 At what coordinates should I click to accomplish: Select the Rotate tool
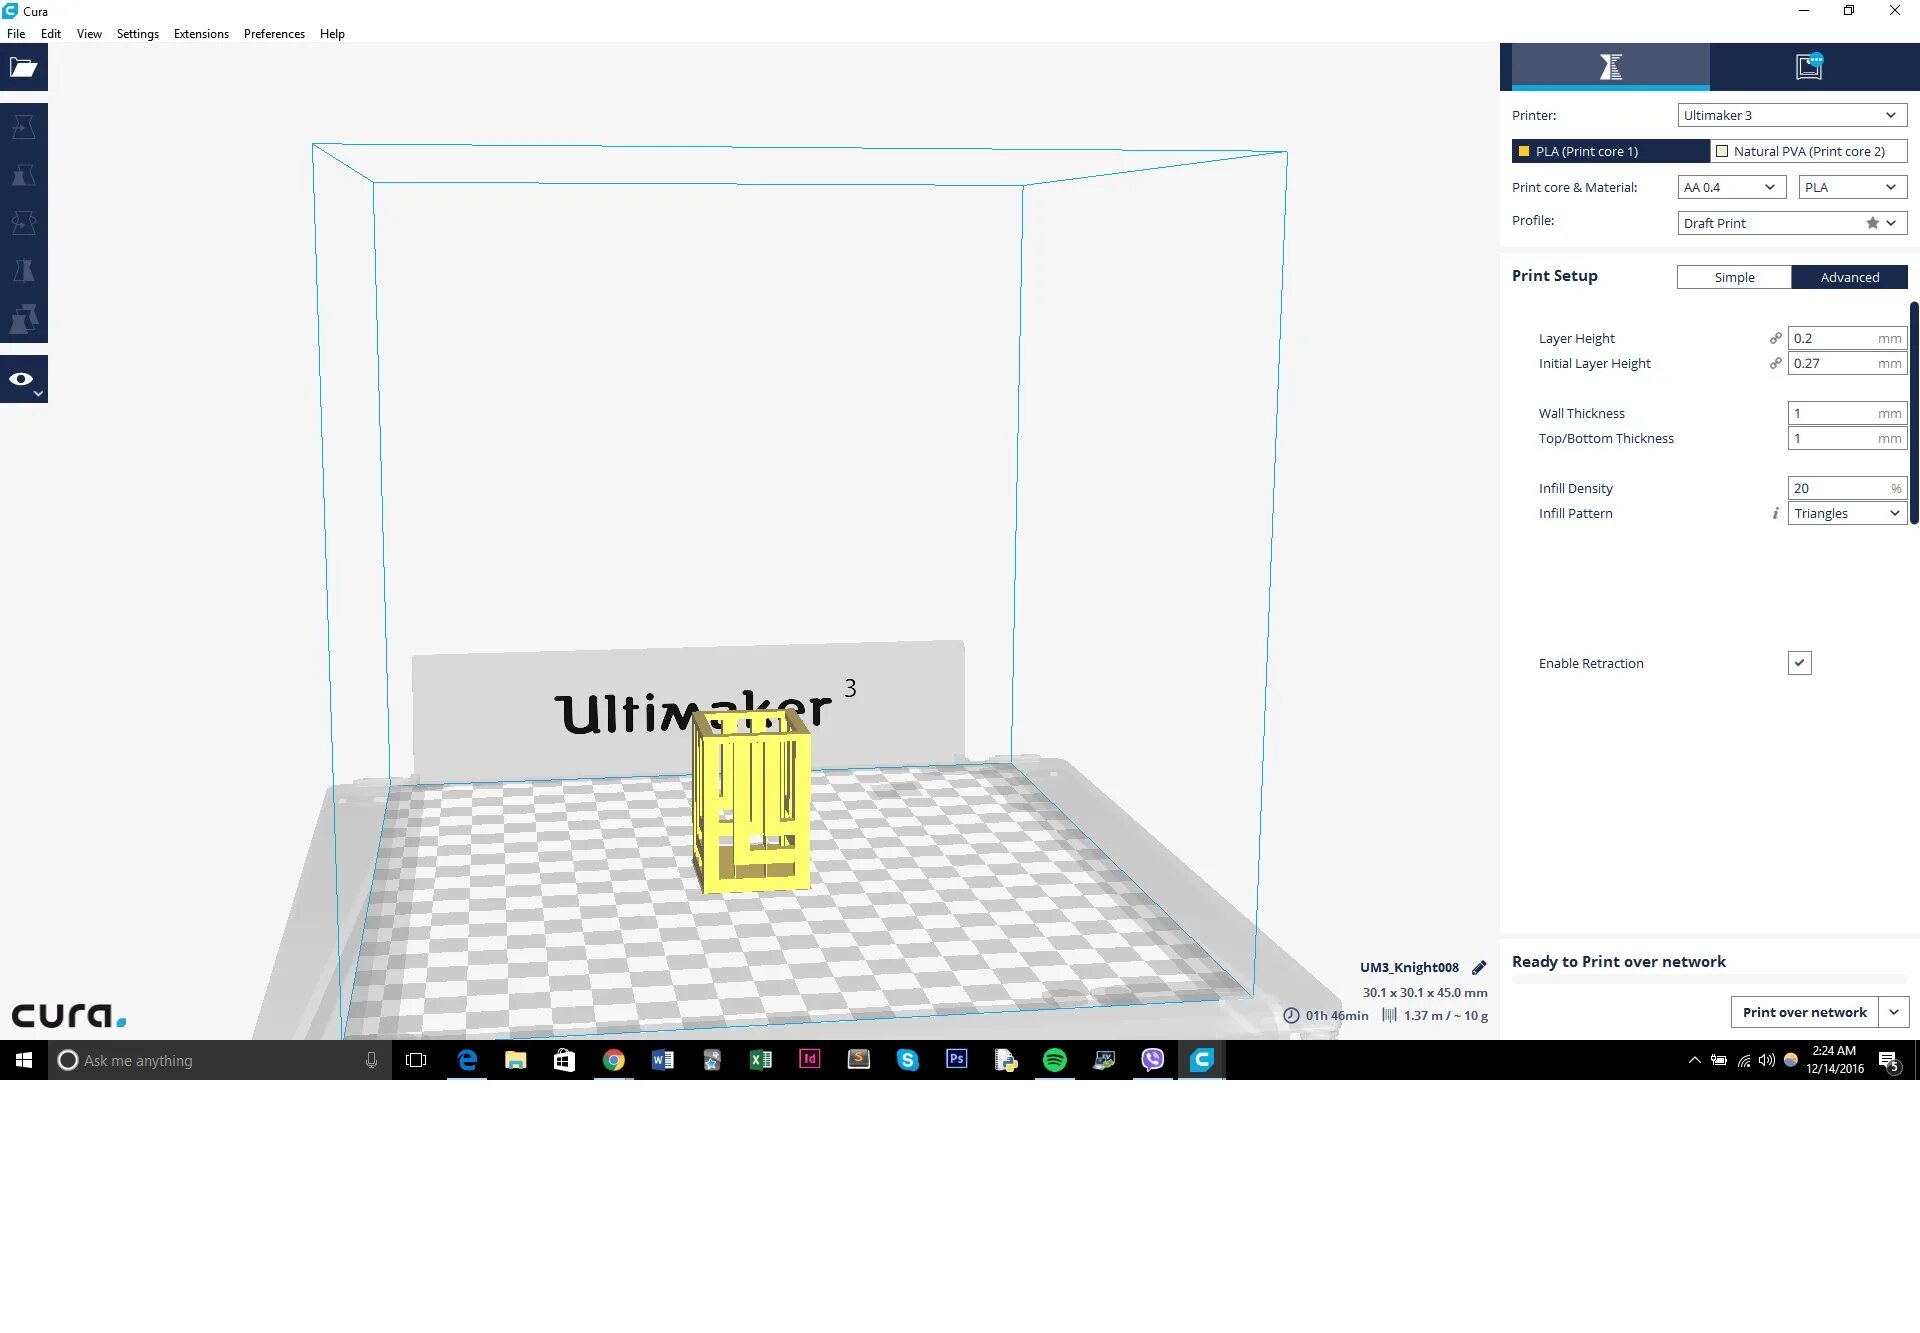(x=23, y=223)
